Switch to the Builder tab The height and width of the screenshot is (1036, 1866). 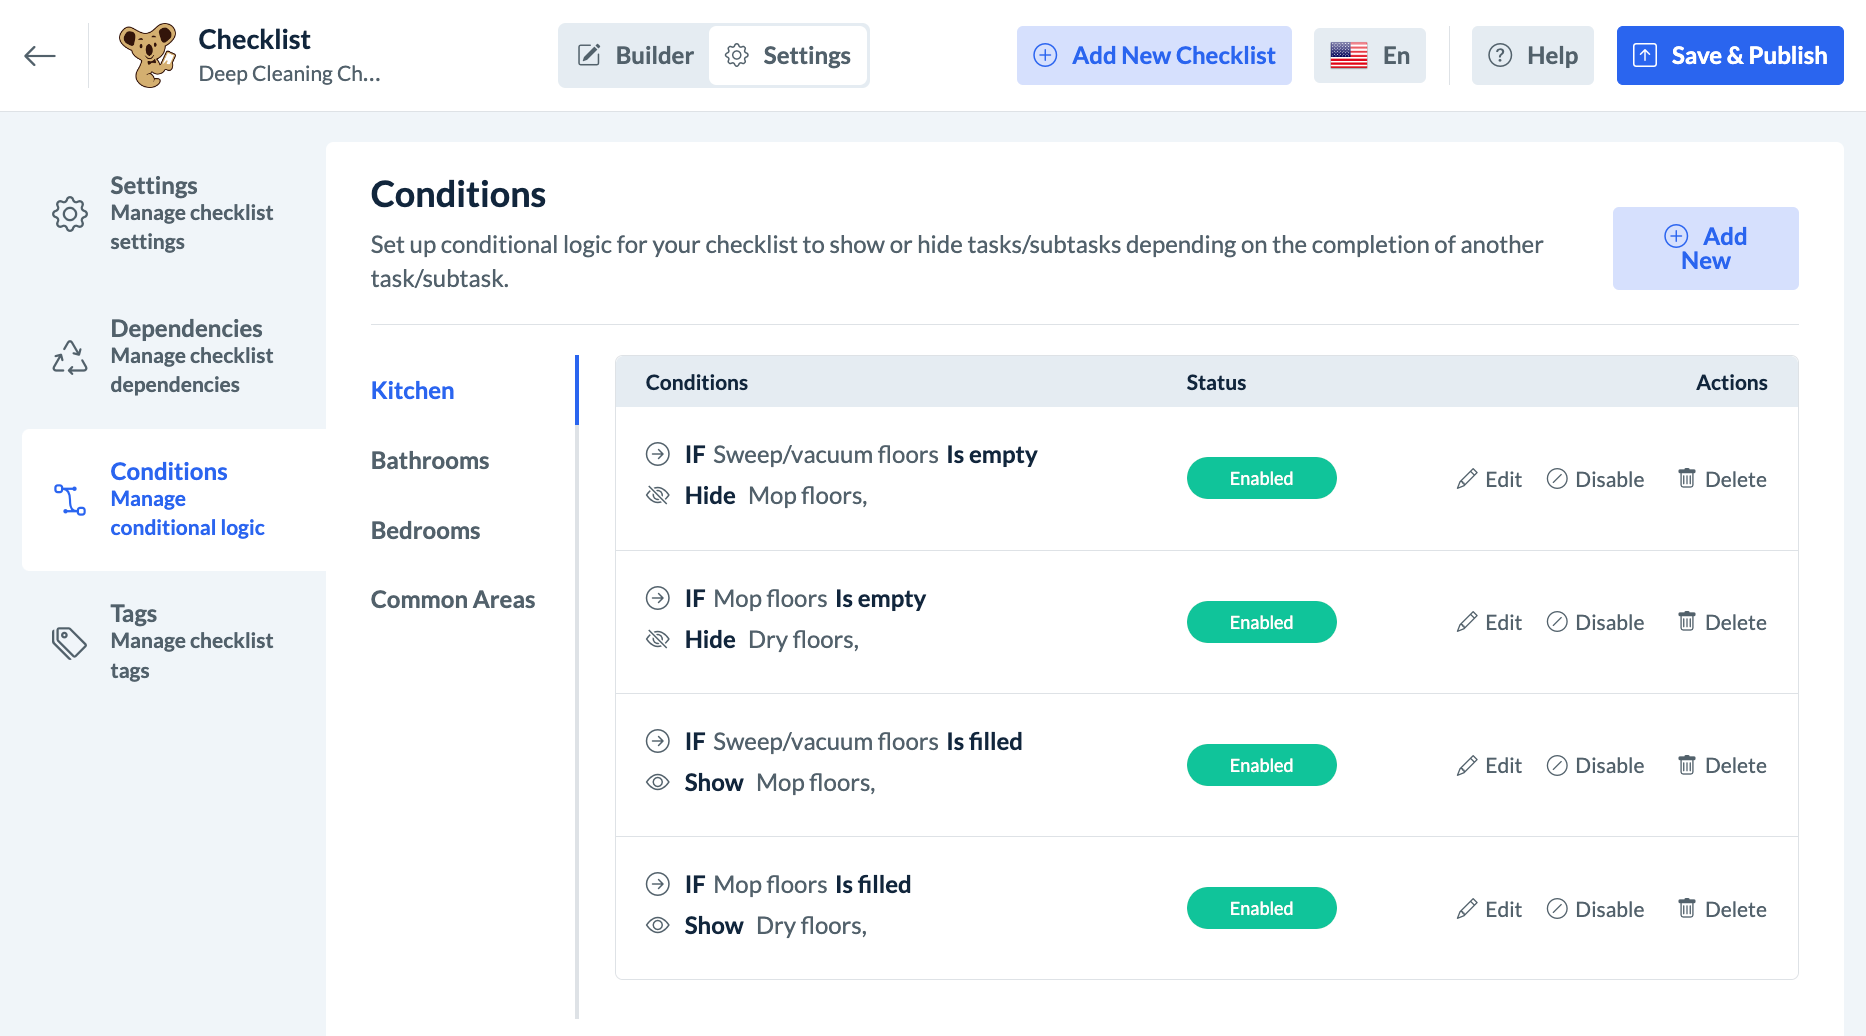coord(636,56)
